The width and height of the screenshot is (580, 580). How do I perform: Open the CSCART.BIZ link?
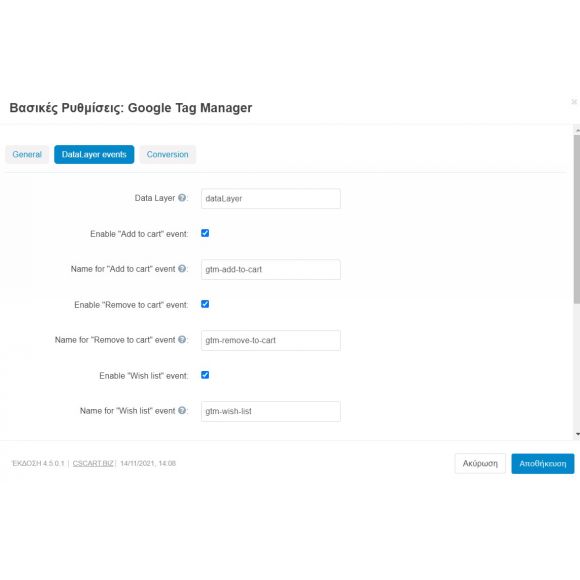click(x=93, y=463)
